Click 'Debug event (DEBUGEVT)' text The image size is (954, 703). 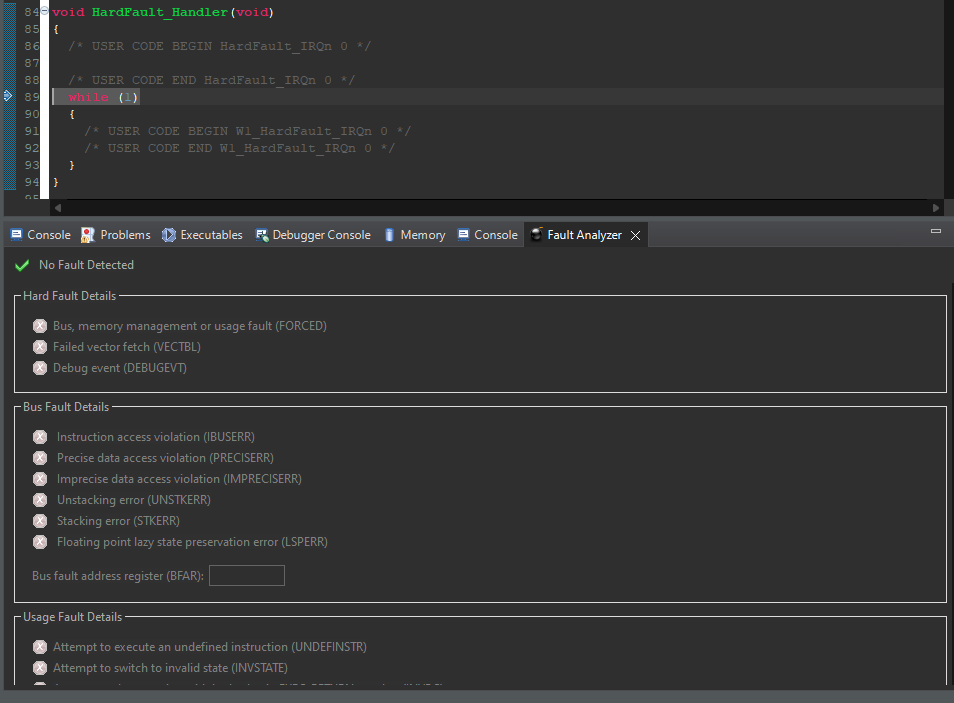pyautogui.click(x=120, y=368)
